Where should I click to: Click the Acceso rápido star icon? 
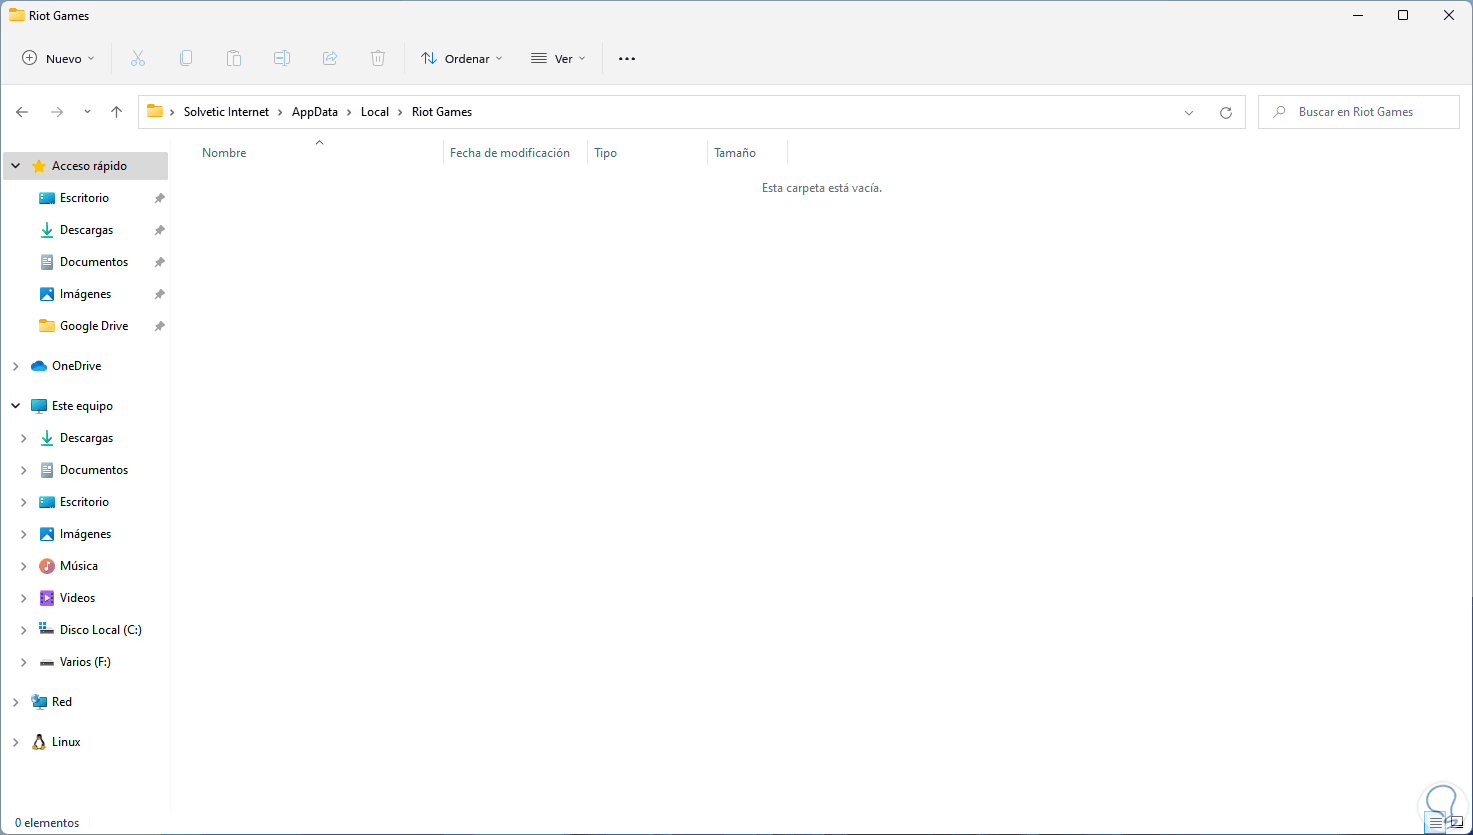pos(39,166)
